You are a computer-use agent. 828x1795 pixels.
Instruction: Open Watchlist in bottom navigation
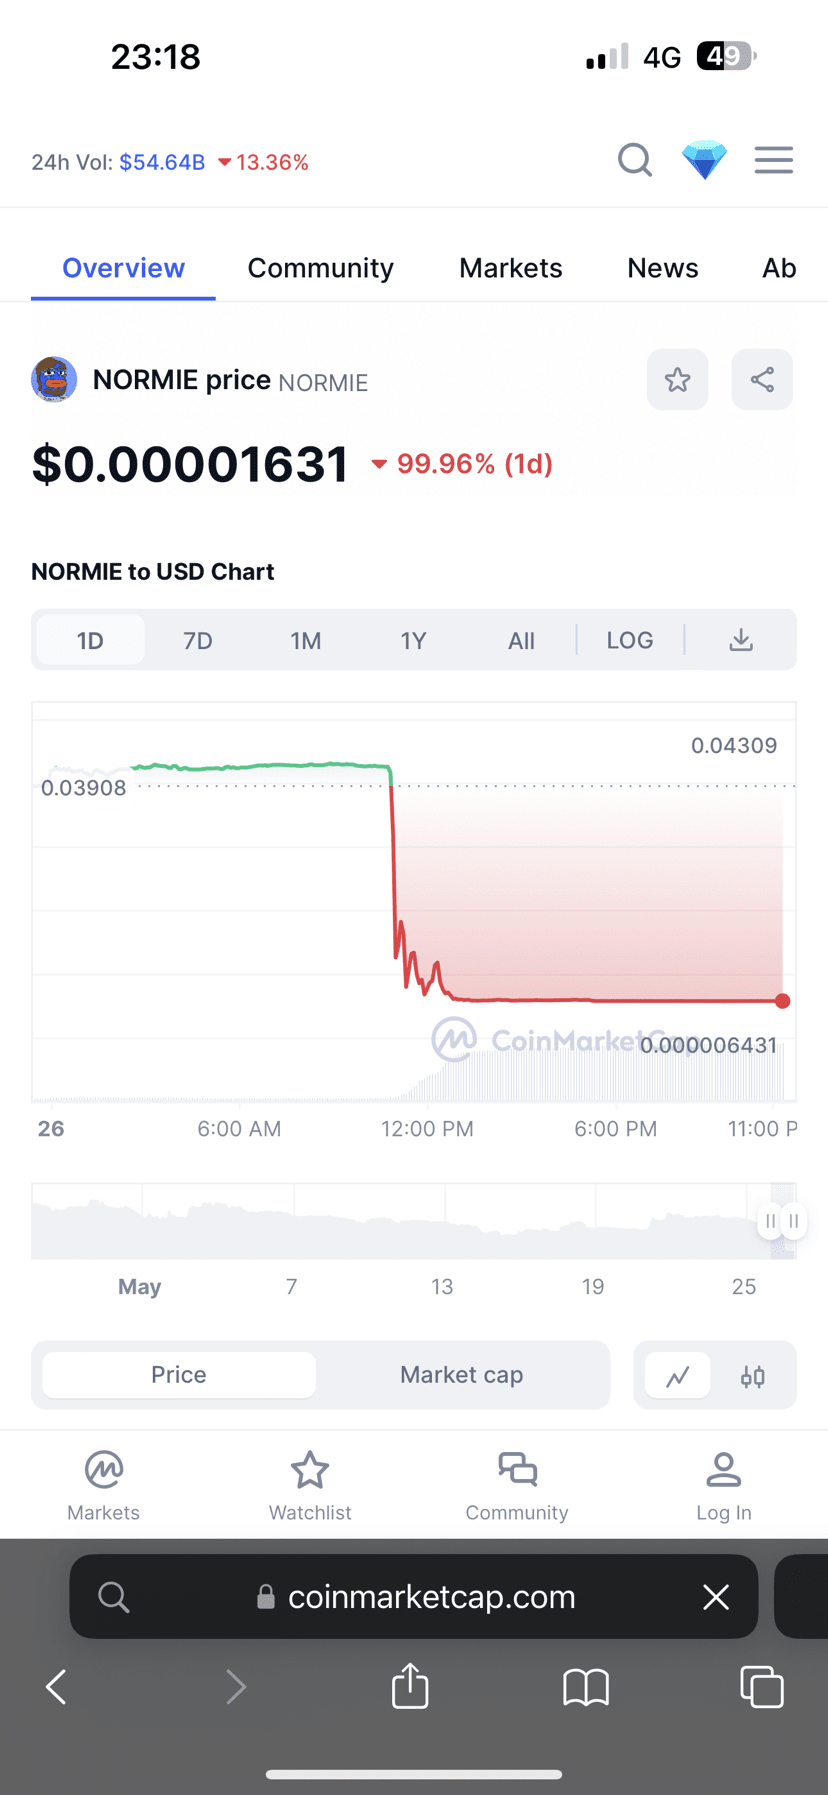310,1485
